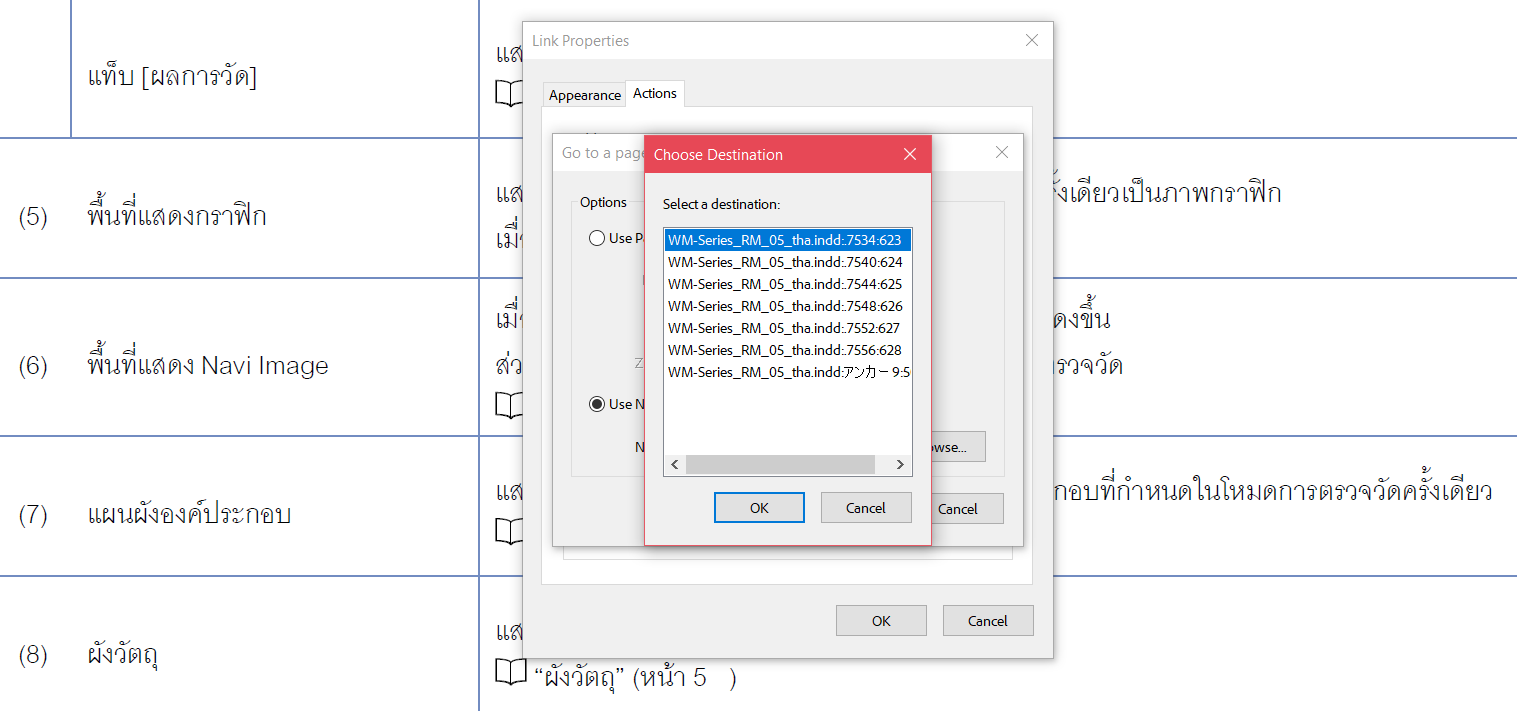Switch to the Appearance tab
The height and width of the screenshot is (711, 1517).
pos(584,94)
